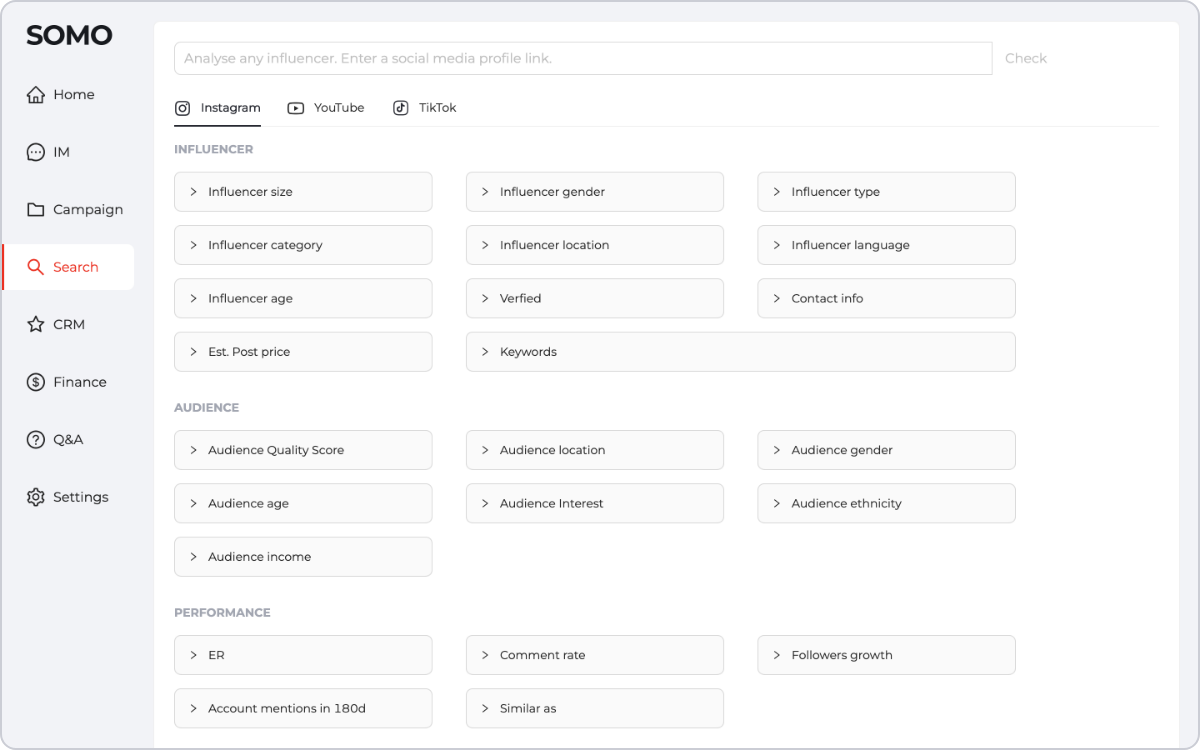This screenshot has height=750, width=1200.
Task: Click the influencer profile link input field
Action: [x=582, y=58]
